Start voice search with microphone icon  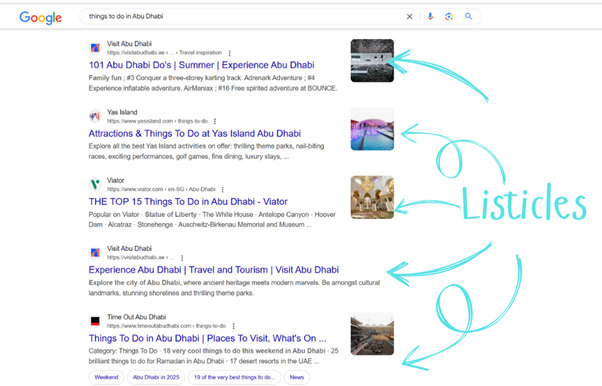pyautogui.click(x=430, y=16)
